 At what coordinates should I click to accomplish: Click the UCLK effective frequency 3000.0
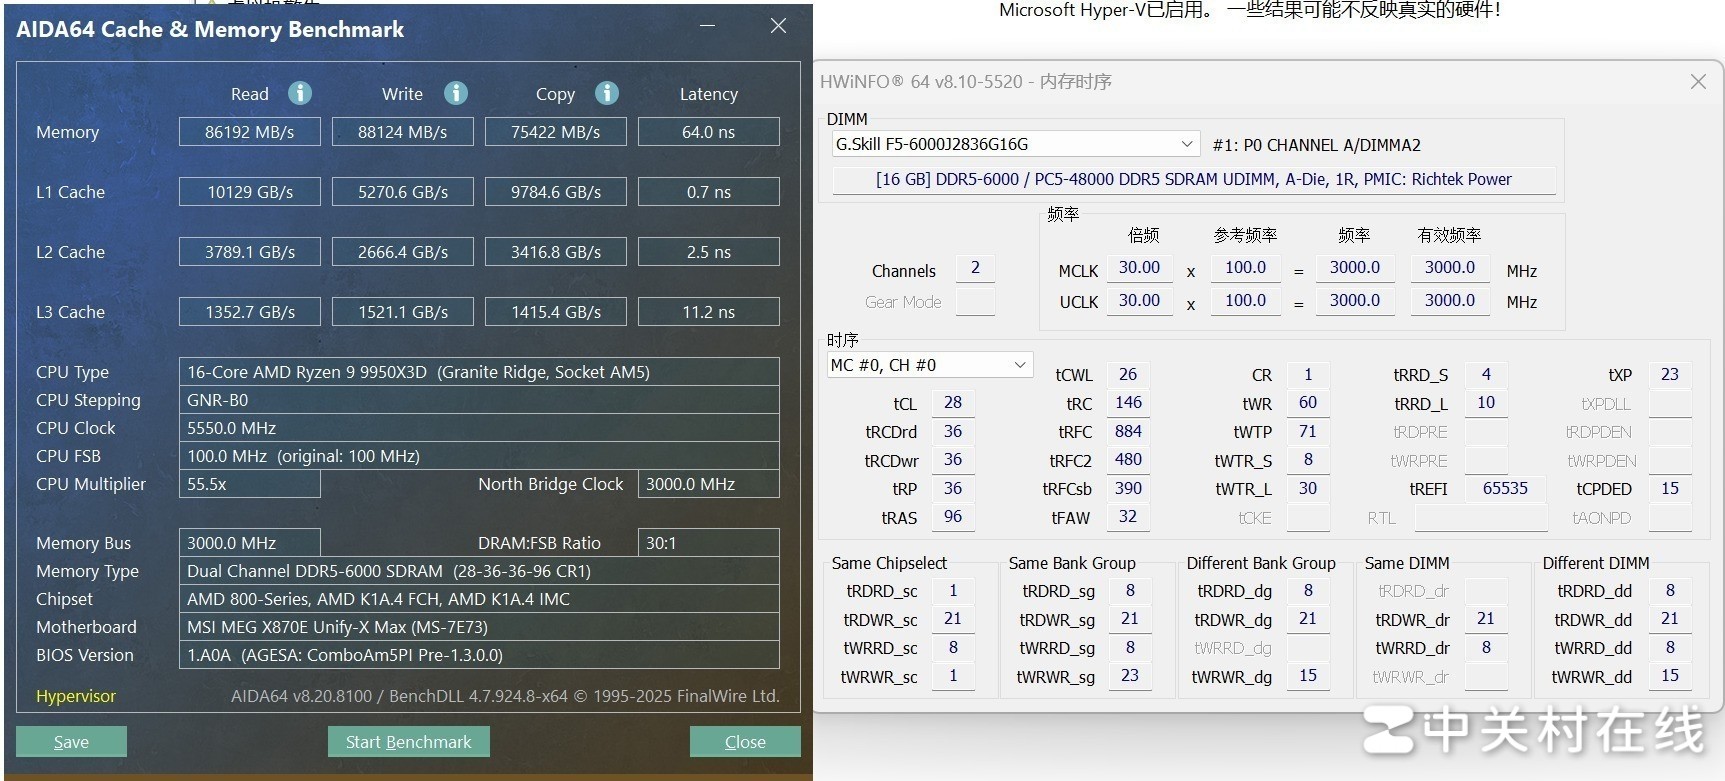tap(1450, 301)
